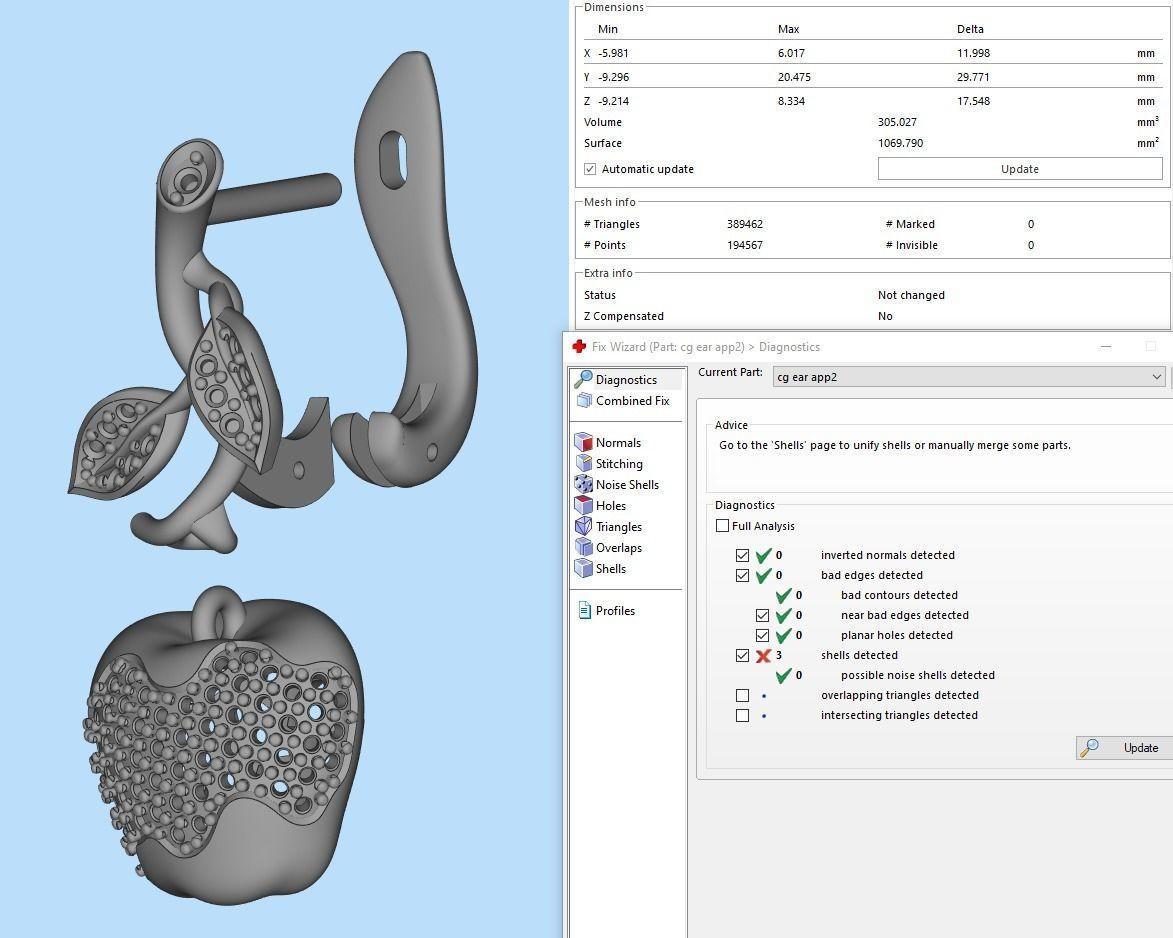Screen dimensions: 1173x938
Task: Go to the Shells page
Action: tap(610, 568)
